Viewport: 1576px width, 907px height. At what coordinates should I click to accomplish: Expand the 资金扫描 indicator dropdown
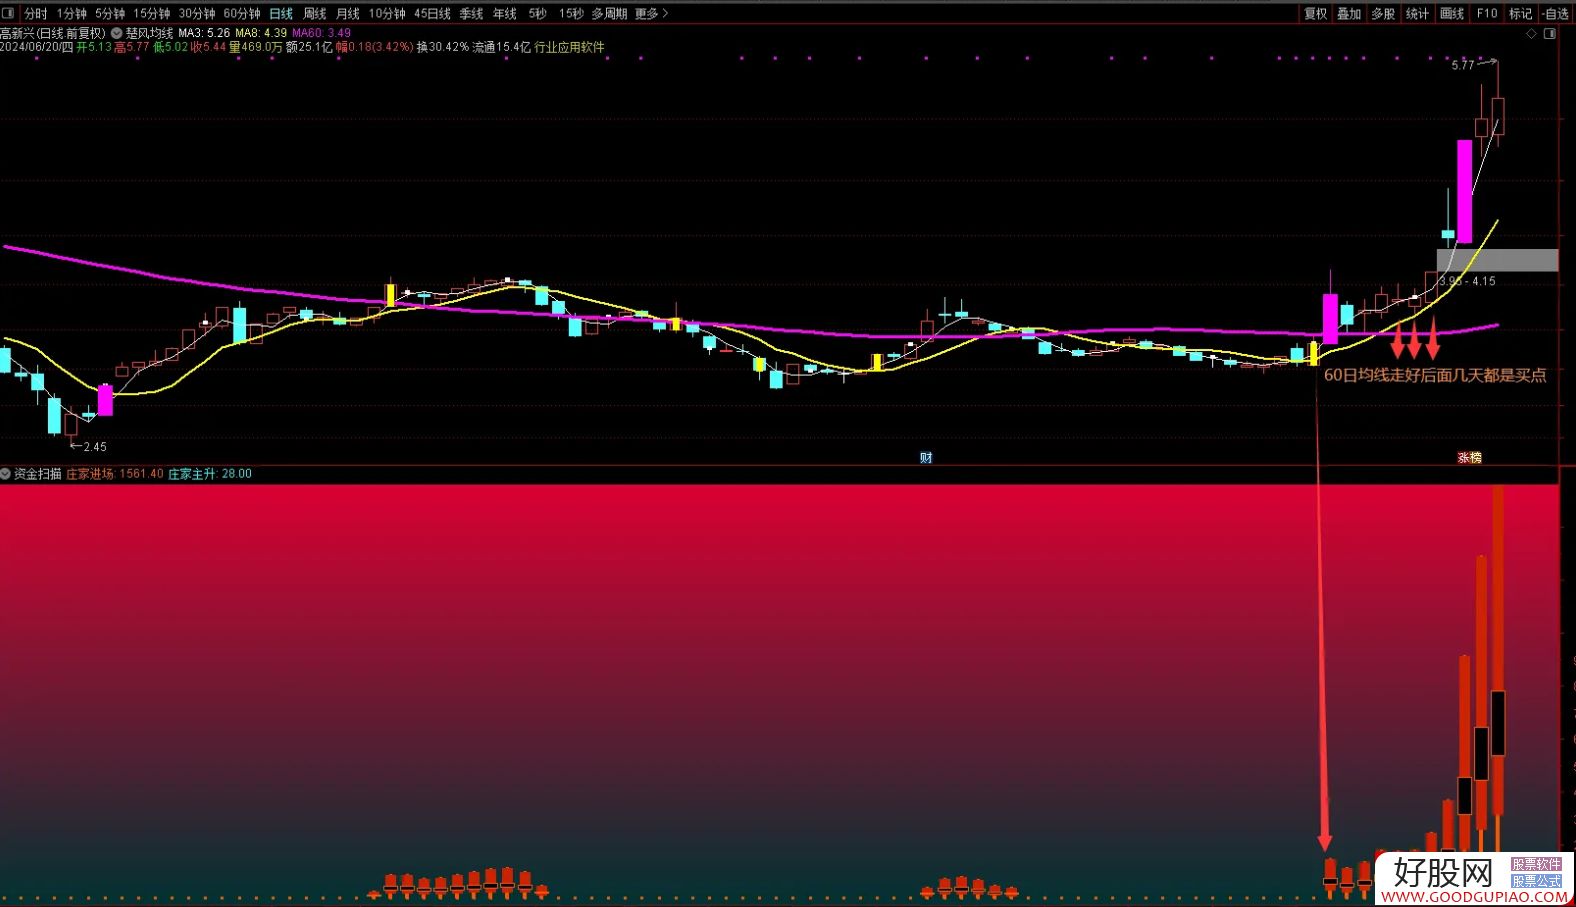(x=6, y=473)
